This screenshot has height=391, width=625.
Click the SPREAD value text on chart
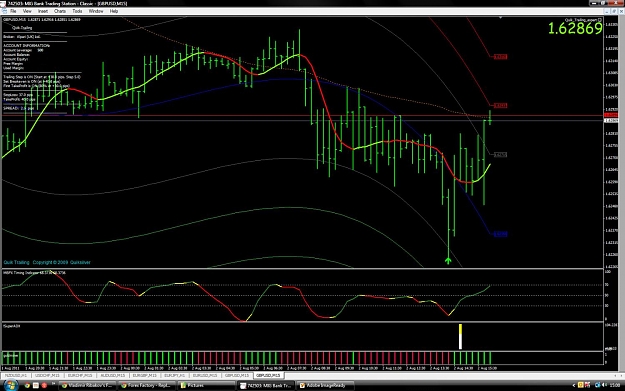click(18, 108)
